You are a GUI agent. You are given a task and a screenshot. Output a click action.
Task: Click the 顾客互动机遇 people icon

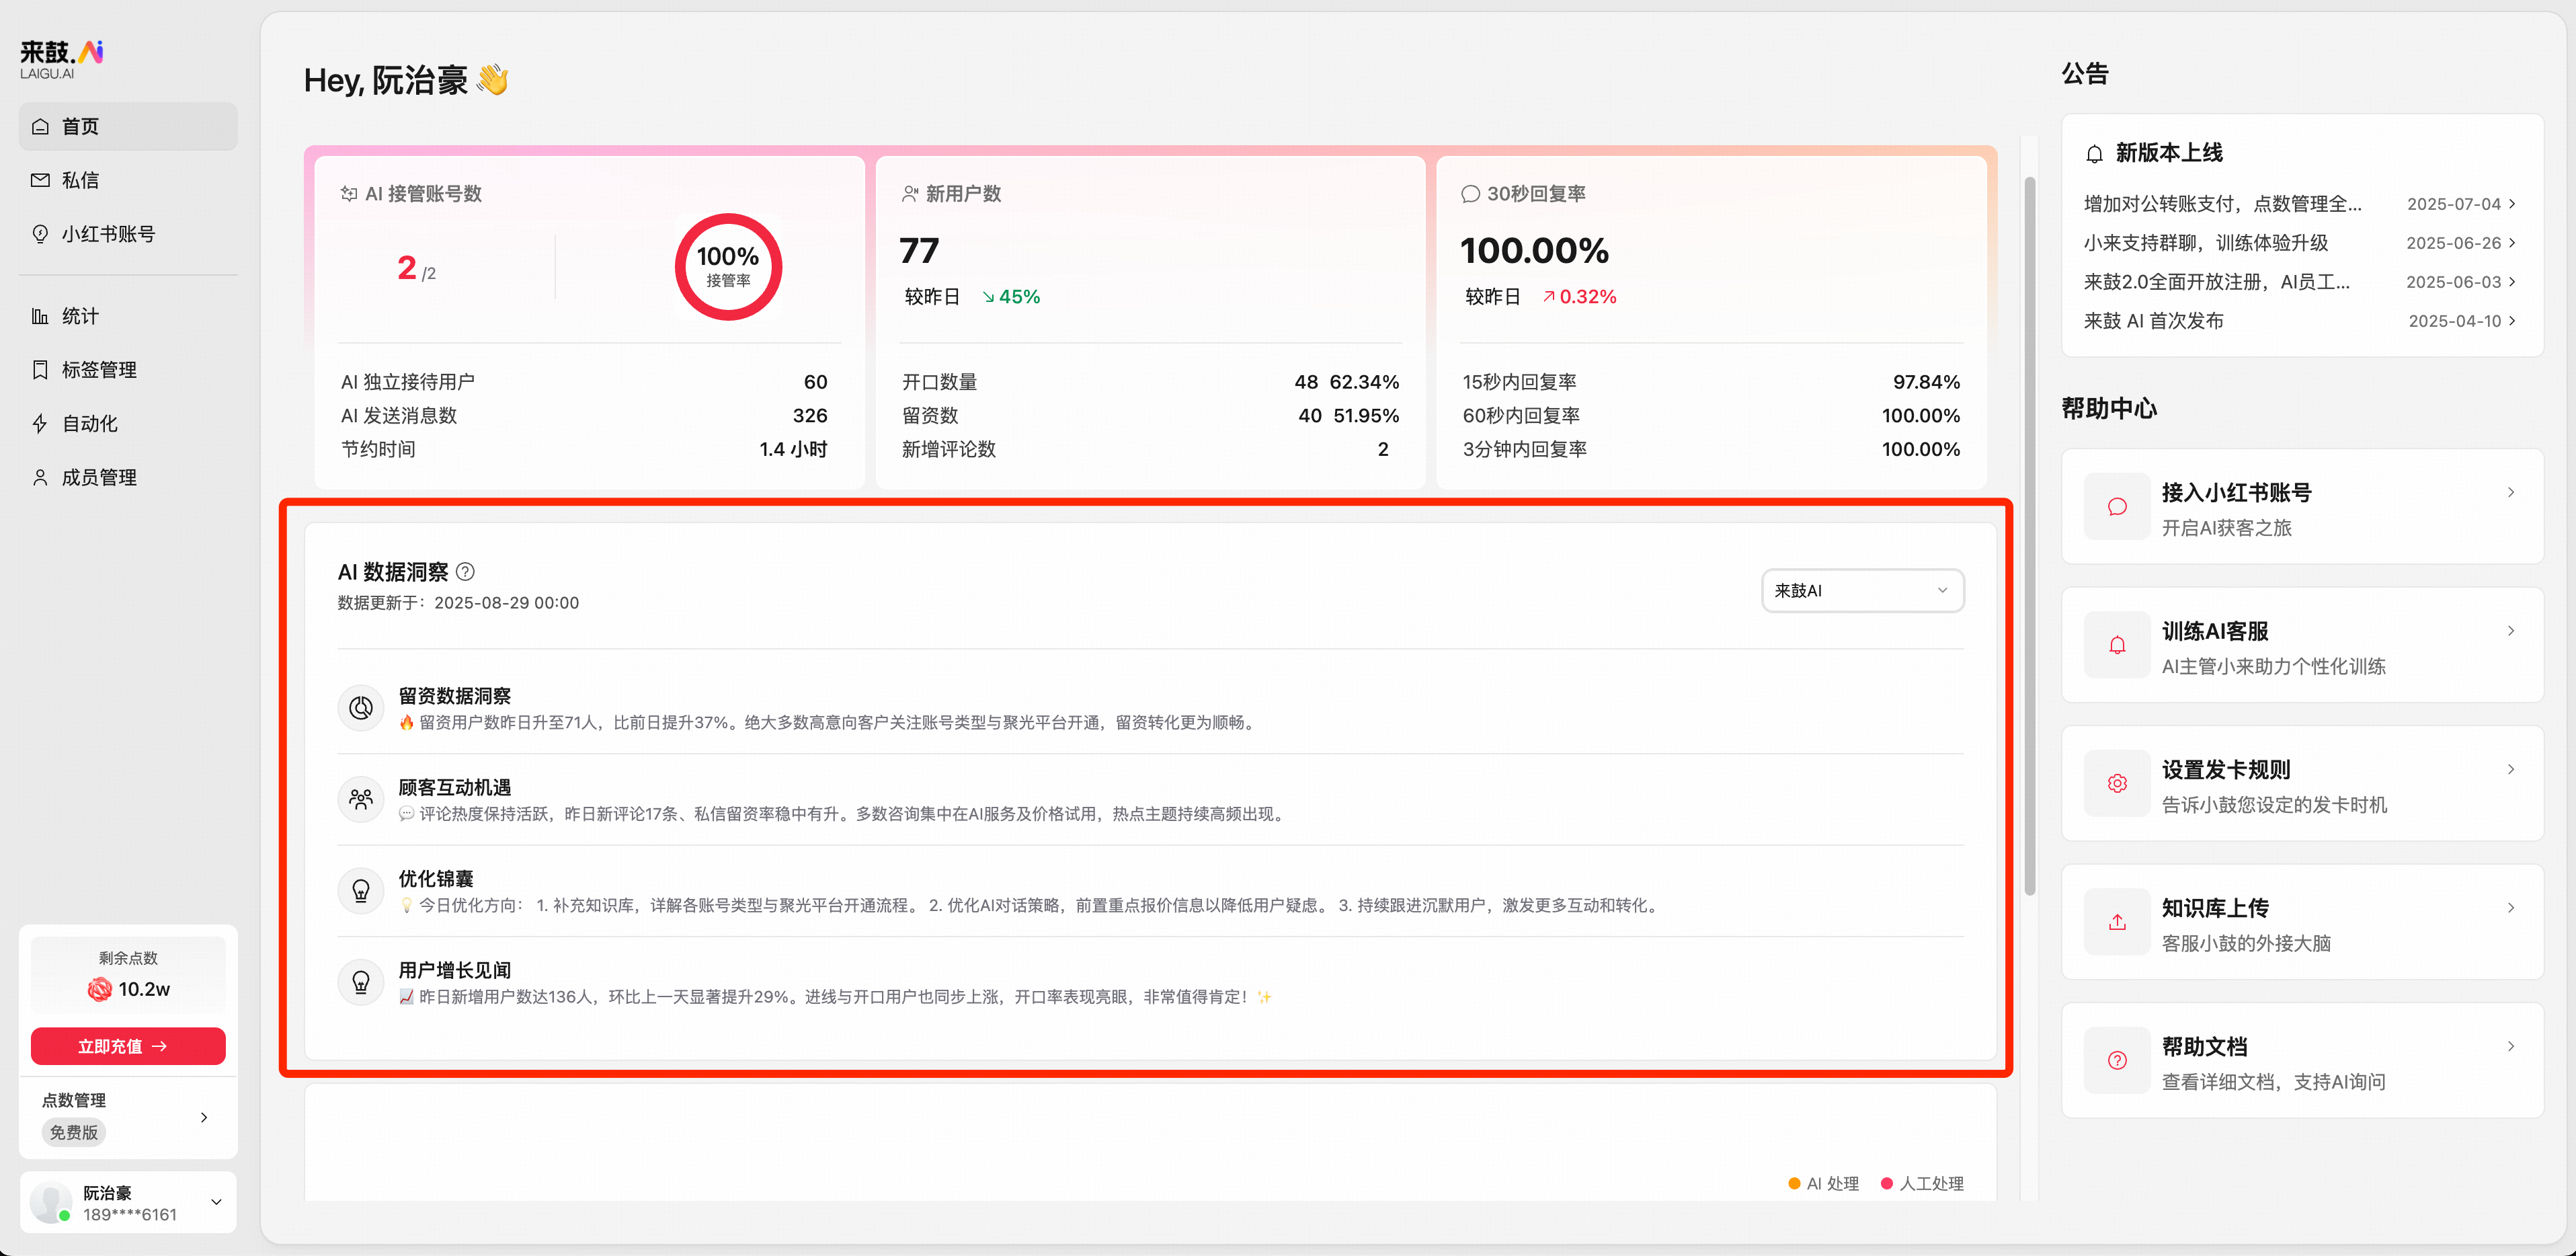pyautogui.click(x=361, y=799)
